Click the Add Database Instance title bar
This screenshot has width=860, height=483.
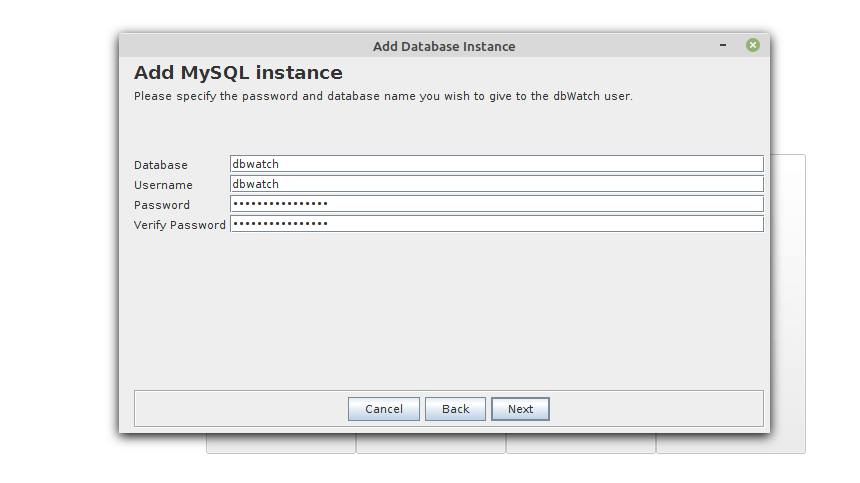[444, 46]
